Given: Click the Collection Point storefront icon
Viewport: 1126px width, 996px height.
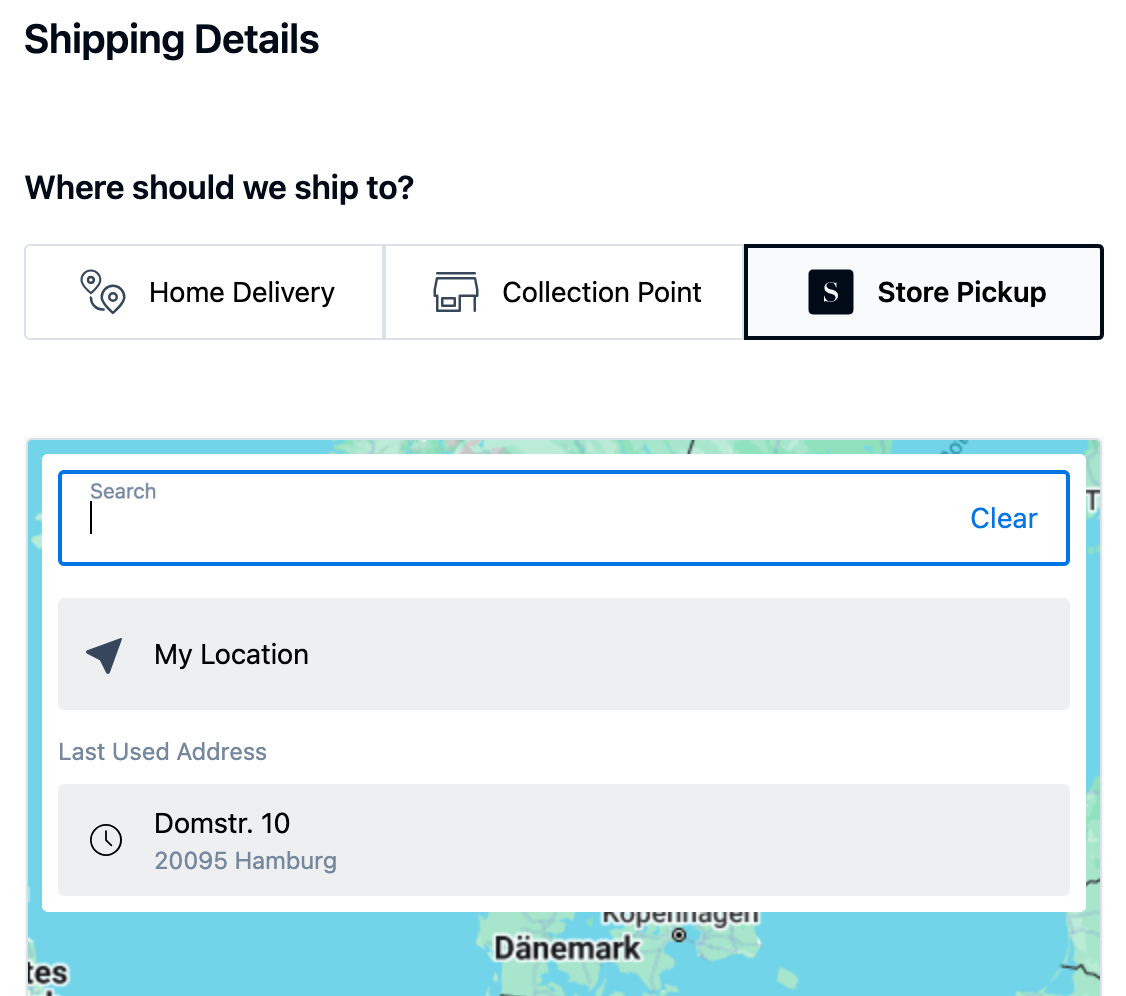Looking at the screenshot, I should click(456, 292).
